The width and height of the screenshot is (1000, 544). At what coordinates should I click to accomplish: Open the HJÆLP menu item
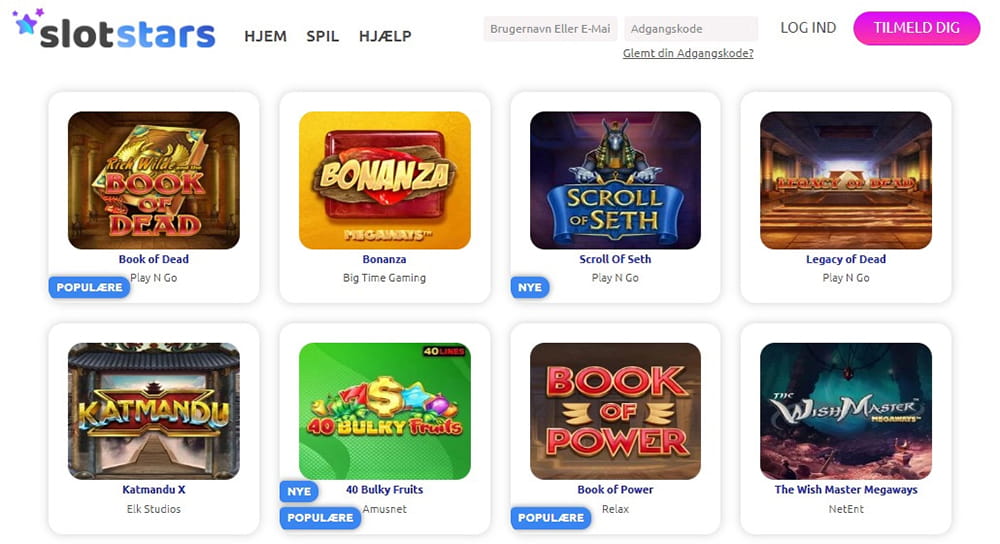[x=385, y=36]
